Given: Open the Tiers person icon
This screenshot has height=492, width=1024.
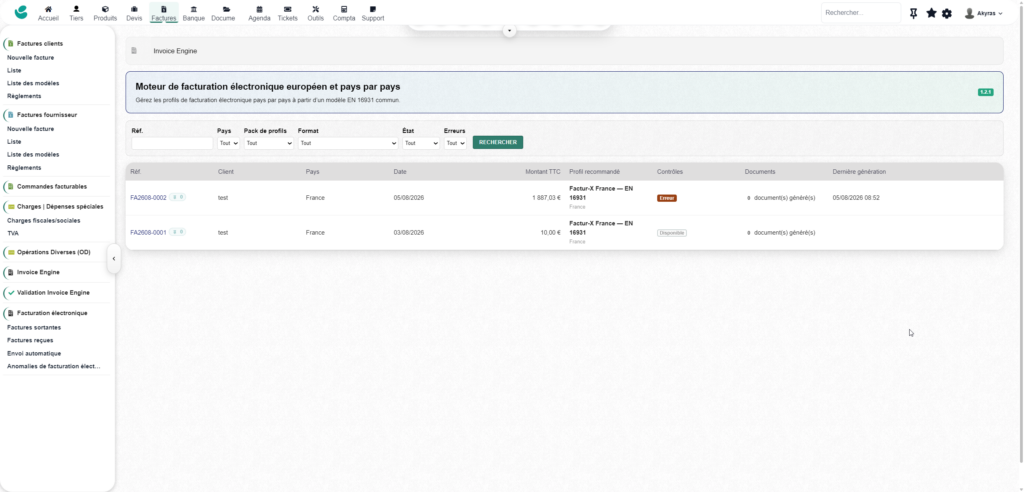Looking at the screenshot, I should coord(76,9).
